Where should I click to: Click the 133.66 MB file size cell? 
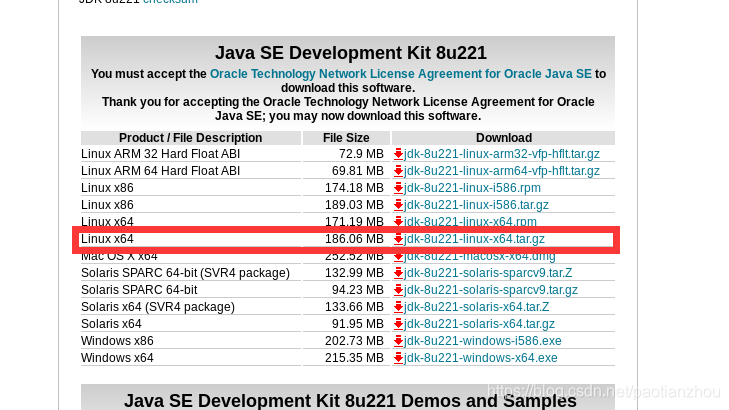(x=354, y=307)
